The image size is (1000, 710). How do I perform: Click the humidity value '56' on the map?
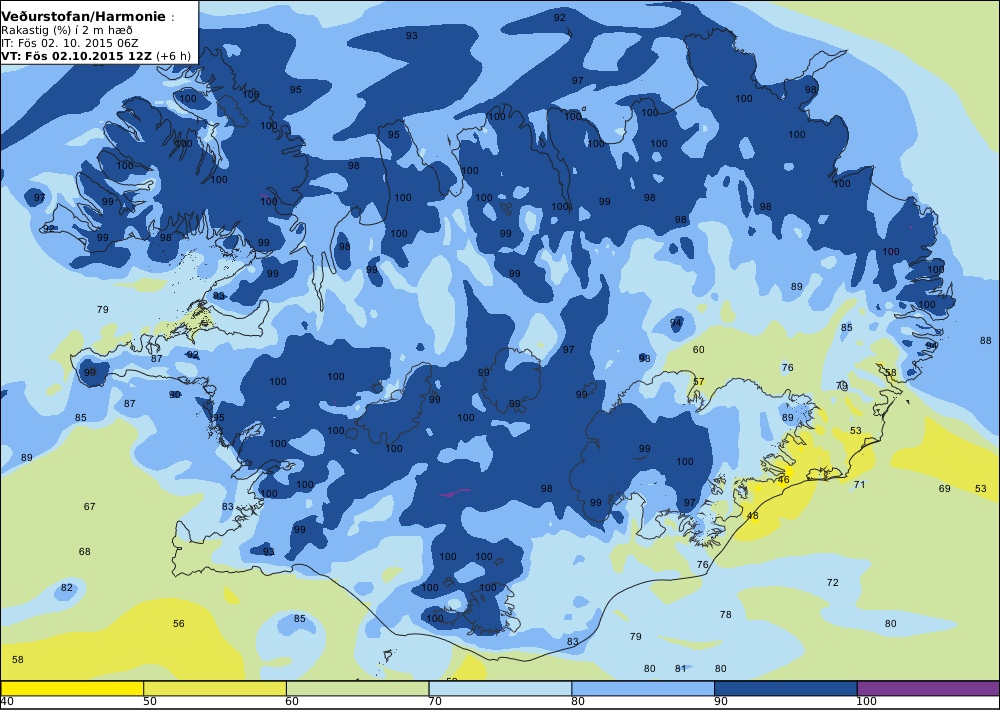coord(179,623)
